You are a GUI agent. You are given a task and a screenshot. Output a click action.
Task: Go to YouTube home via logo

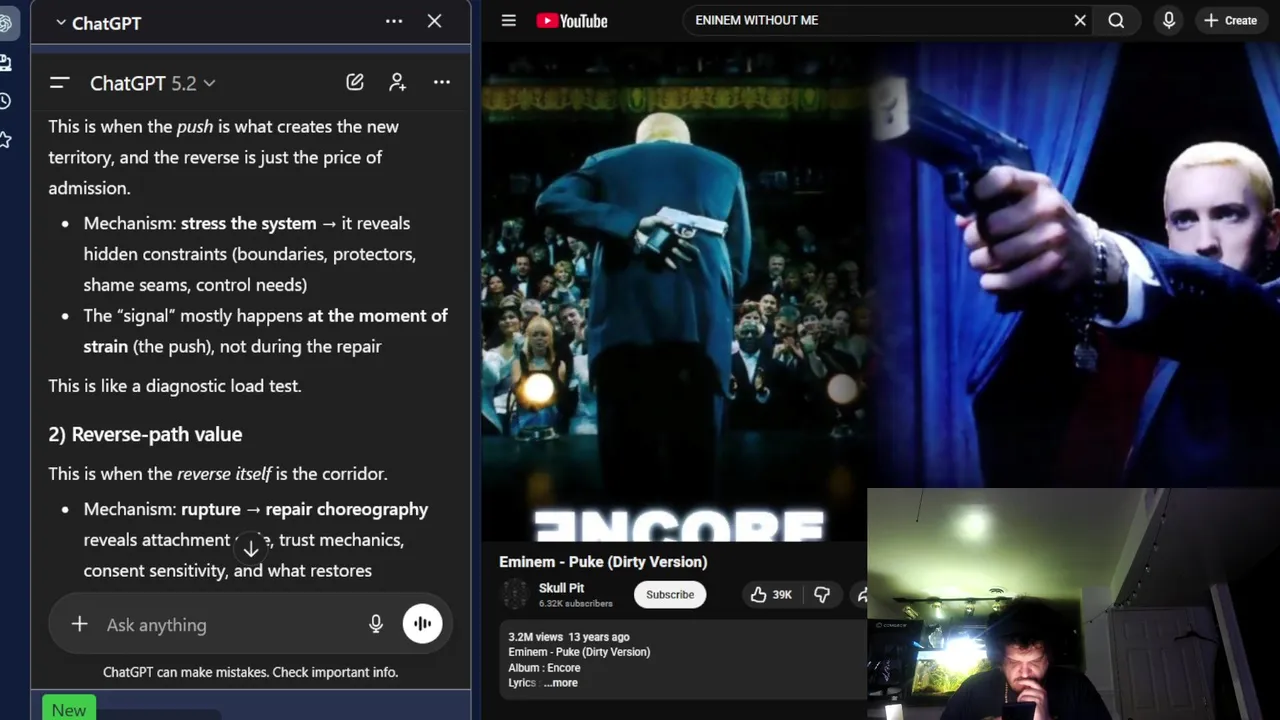[x=572, y=20]
